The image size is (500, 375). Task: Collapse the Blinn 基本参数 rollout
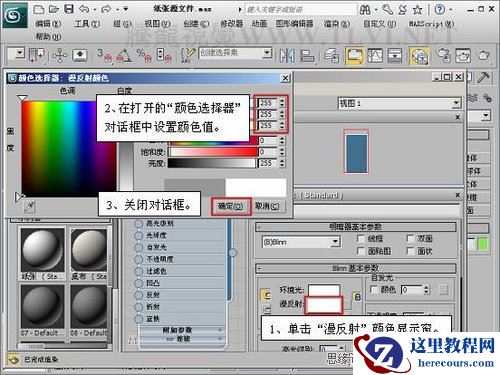pos(355,268)
